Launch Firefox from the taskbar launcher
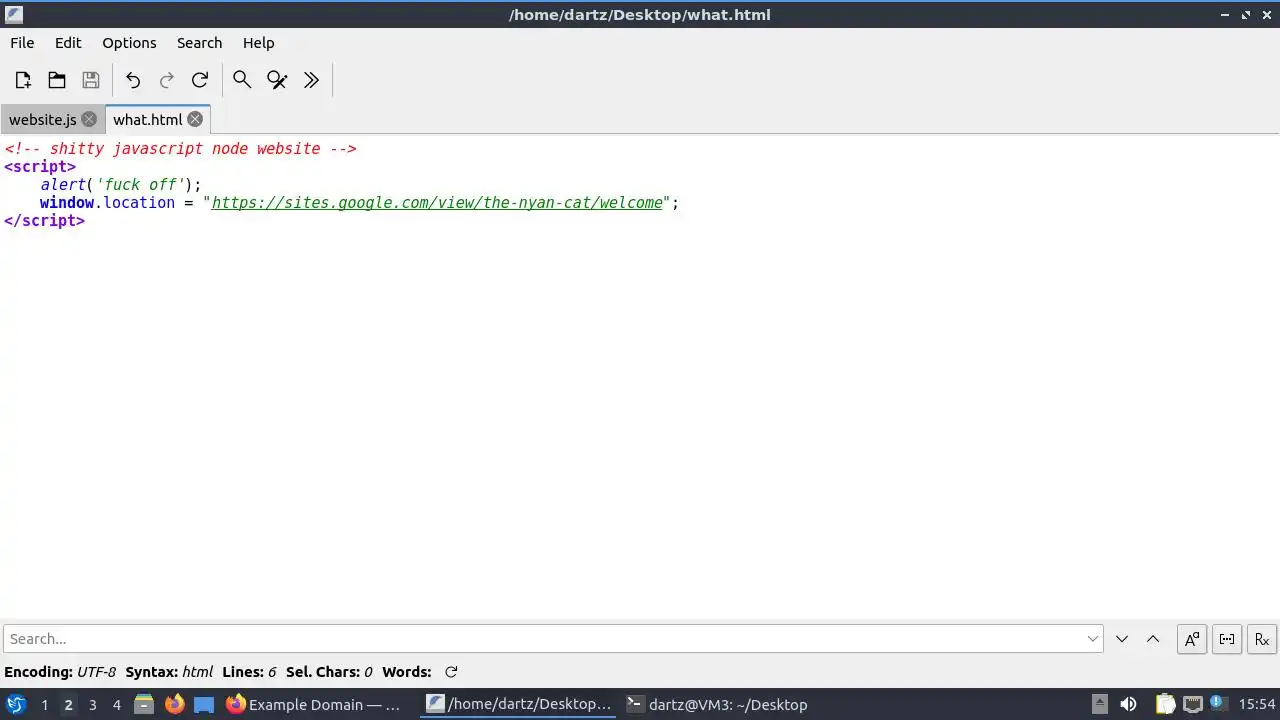This screenshot has width=1280, height=720. tap(174, 704)
